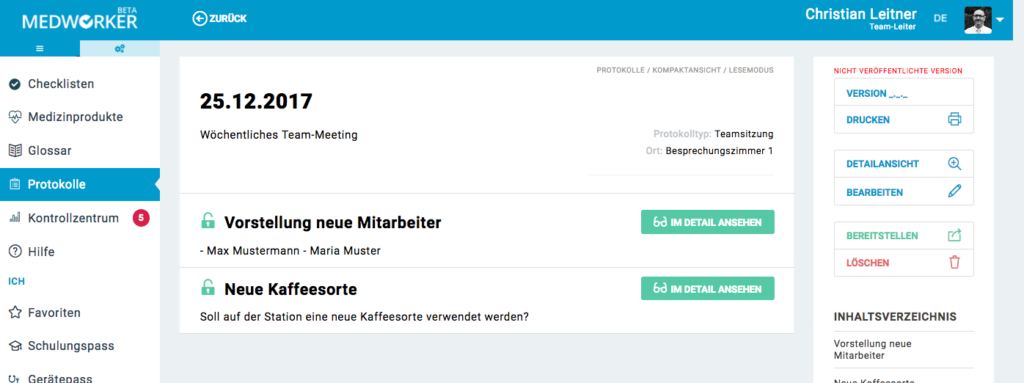Open the hamburger menu tab in sidebar
This screenshot has width=1024, height=383.
tap(40, 48)
